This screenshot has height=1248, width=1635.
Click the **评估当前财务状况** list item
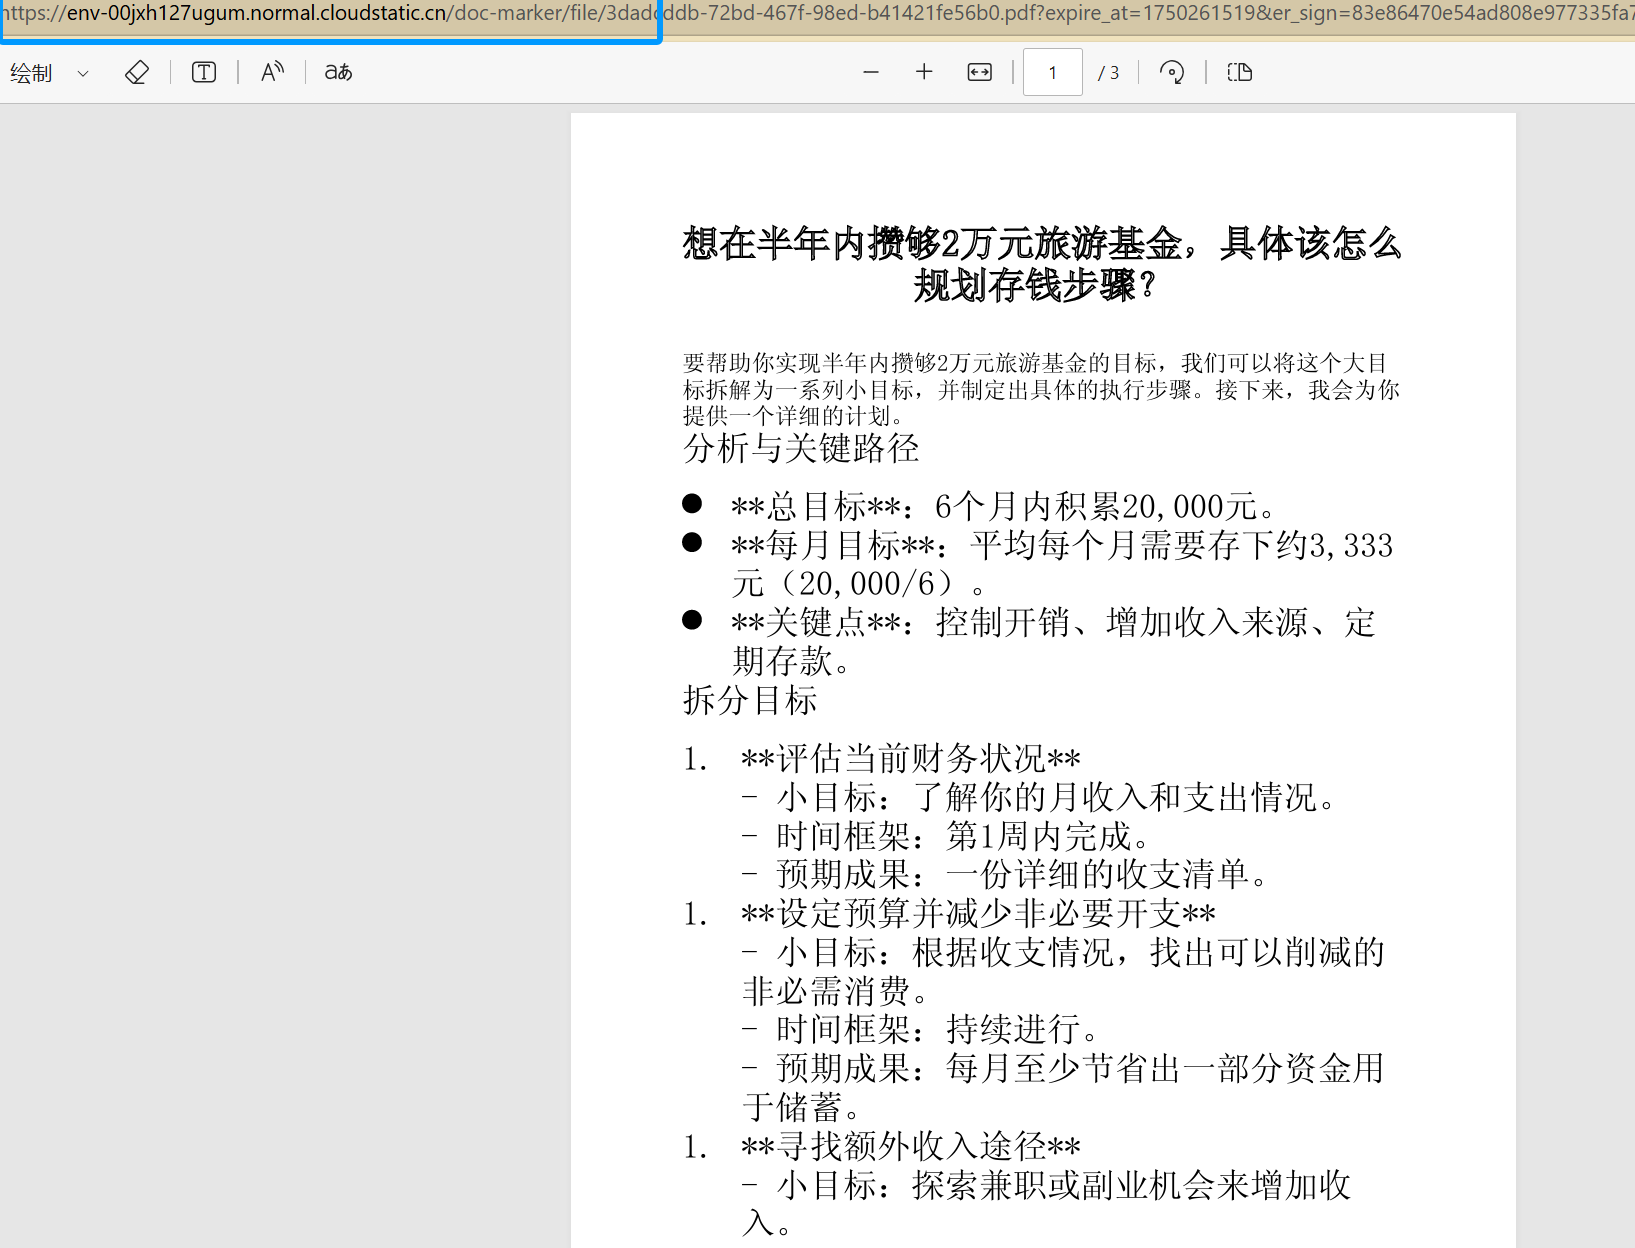coord(910,759)
